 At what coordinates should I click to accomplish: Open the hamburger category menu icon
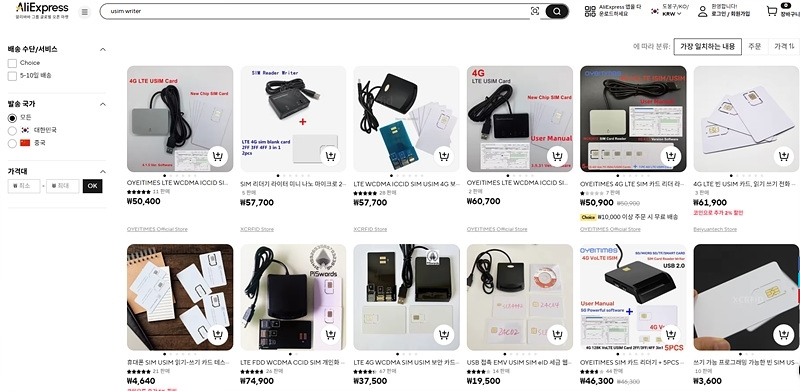pos(85,12)
